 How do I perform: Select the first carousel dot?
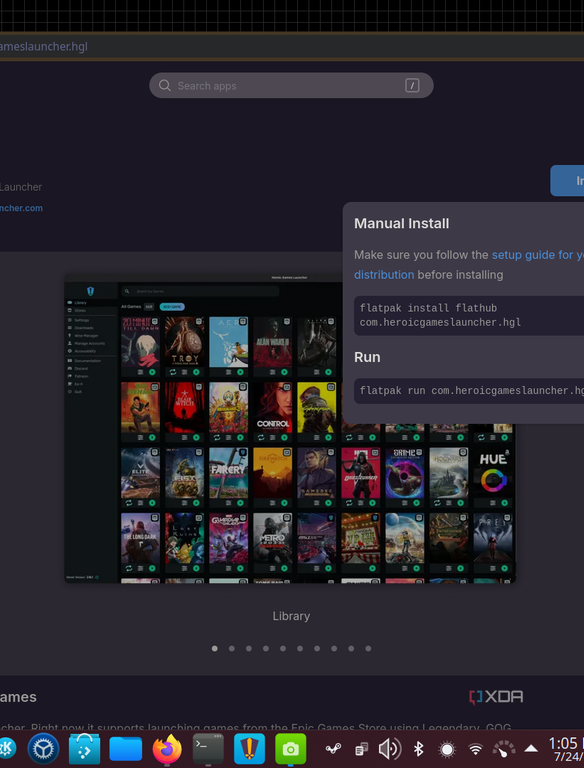(215, 648)
